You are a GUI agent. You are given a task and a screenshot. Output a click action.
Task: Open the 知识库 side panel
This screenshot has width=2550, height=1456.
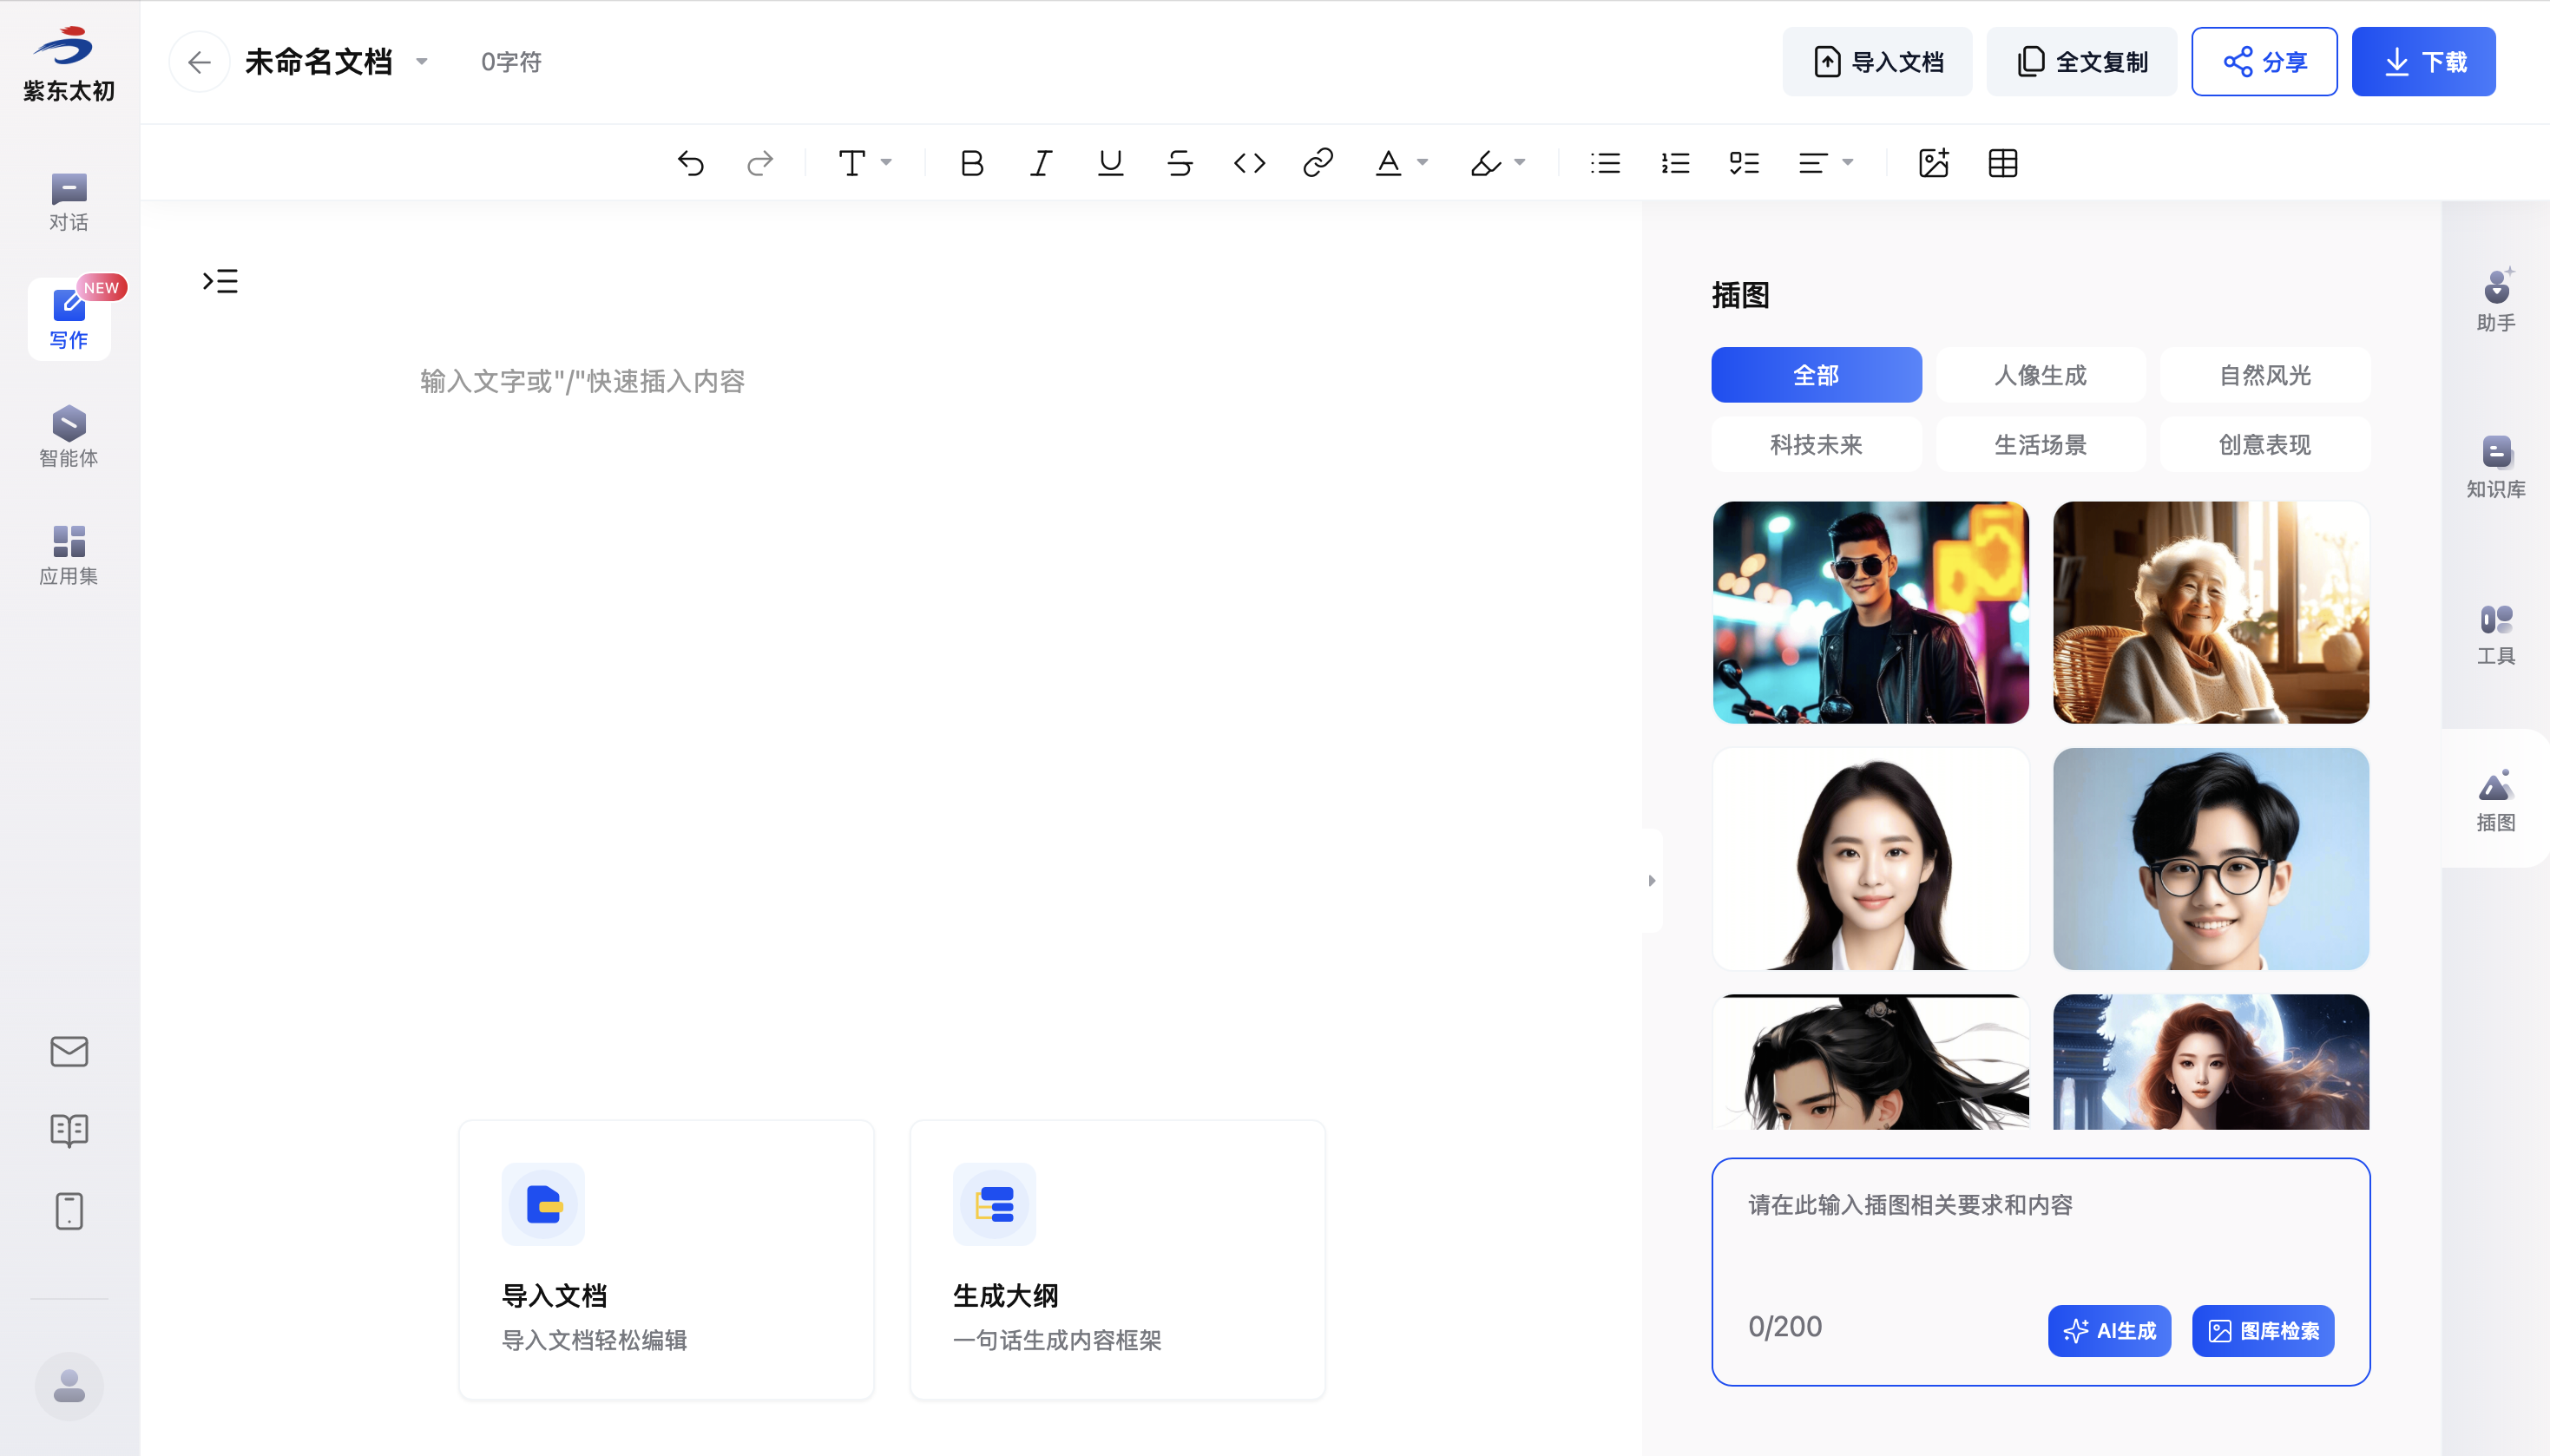pos(2495,466)
